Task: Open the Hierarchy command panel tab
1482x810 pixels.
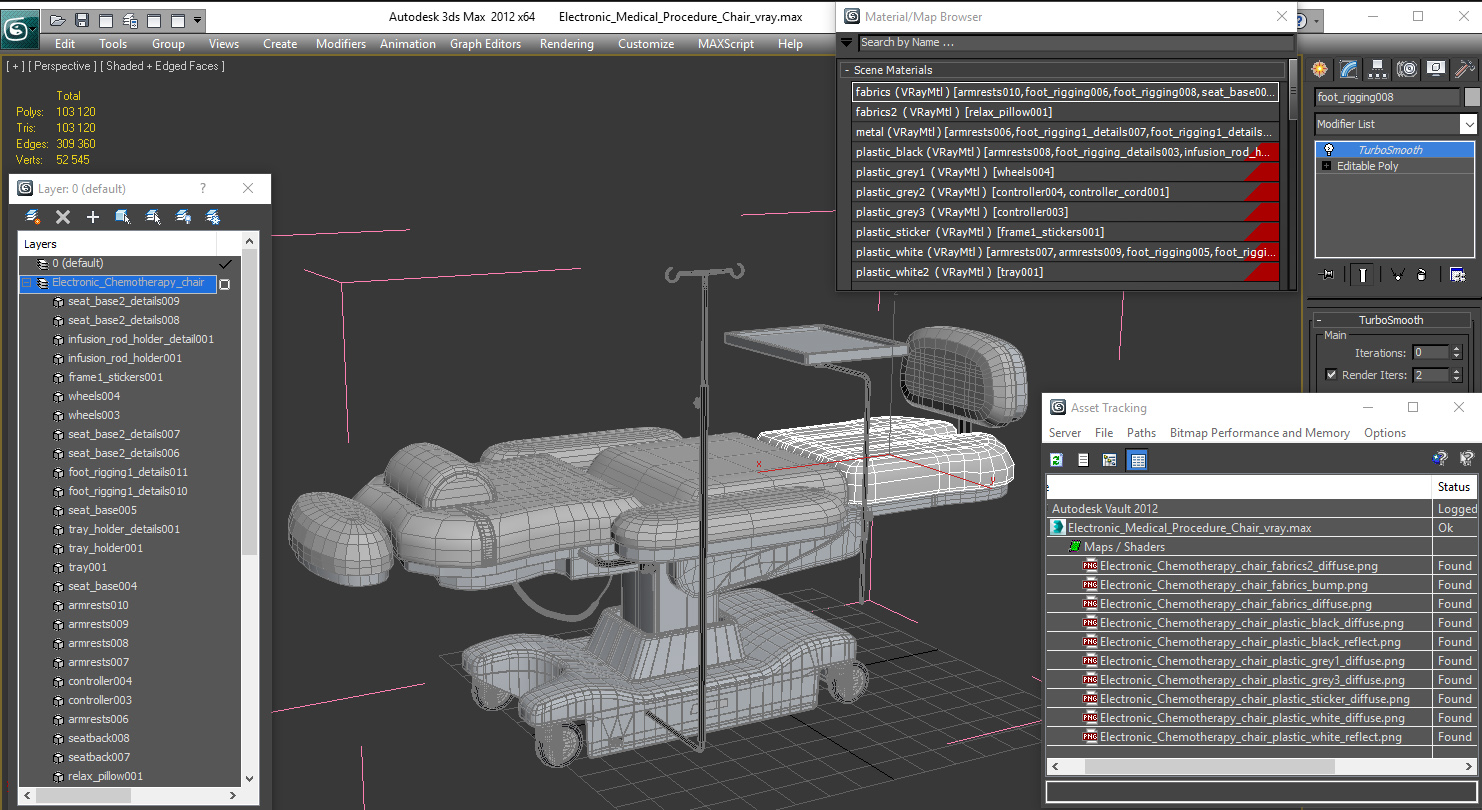Action: tap(1378, 69)
